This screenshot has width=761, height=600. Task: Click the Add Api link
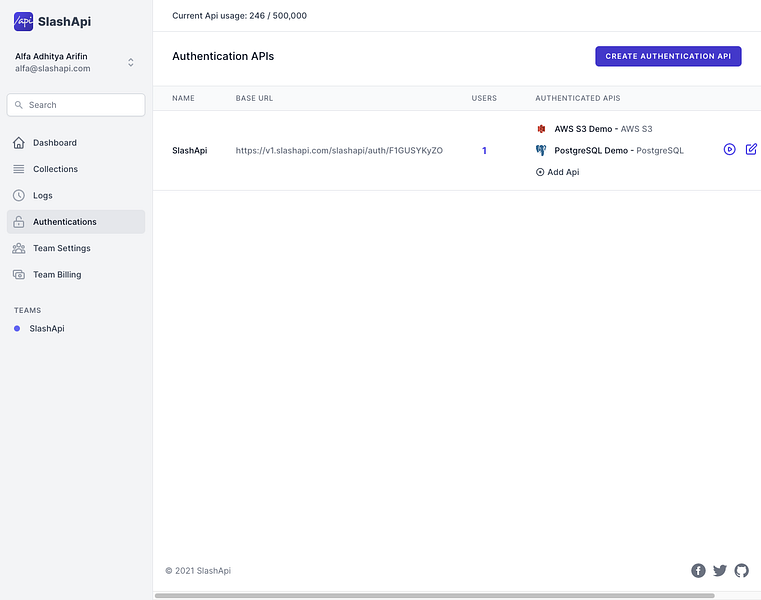[558, 172]
